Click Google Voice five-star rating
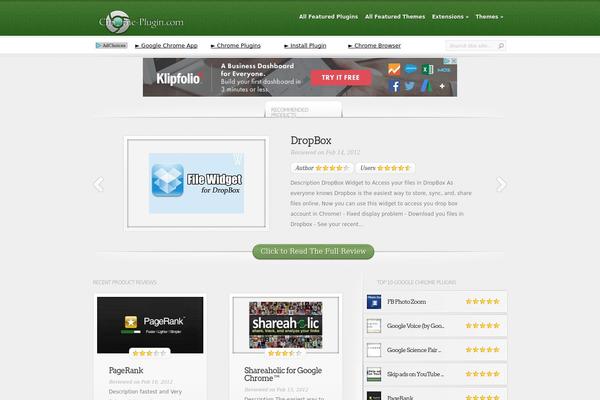This screenshot has height=400, width=600. (x=483, y=326)
